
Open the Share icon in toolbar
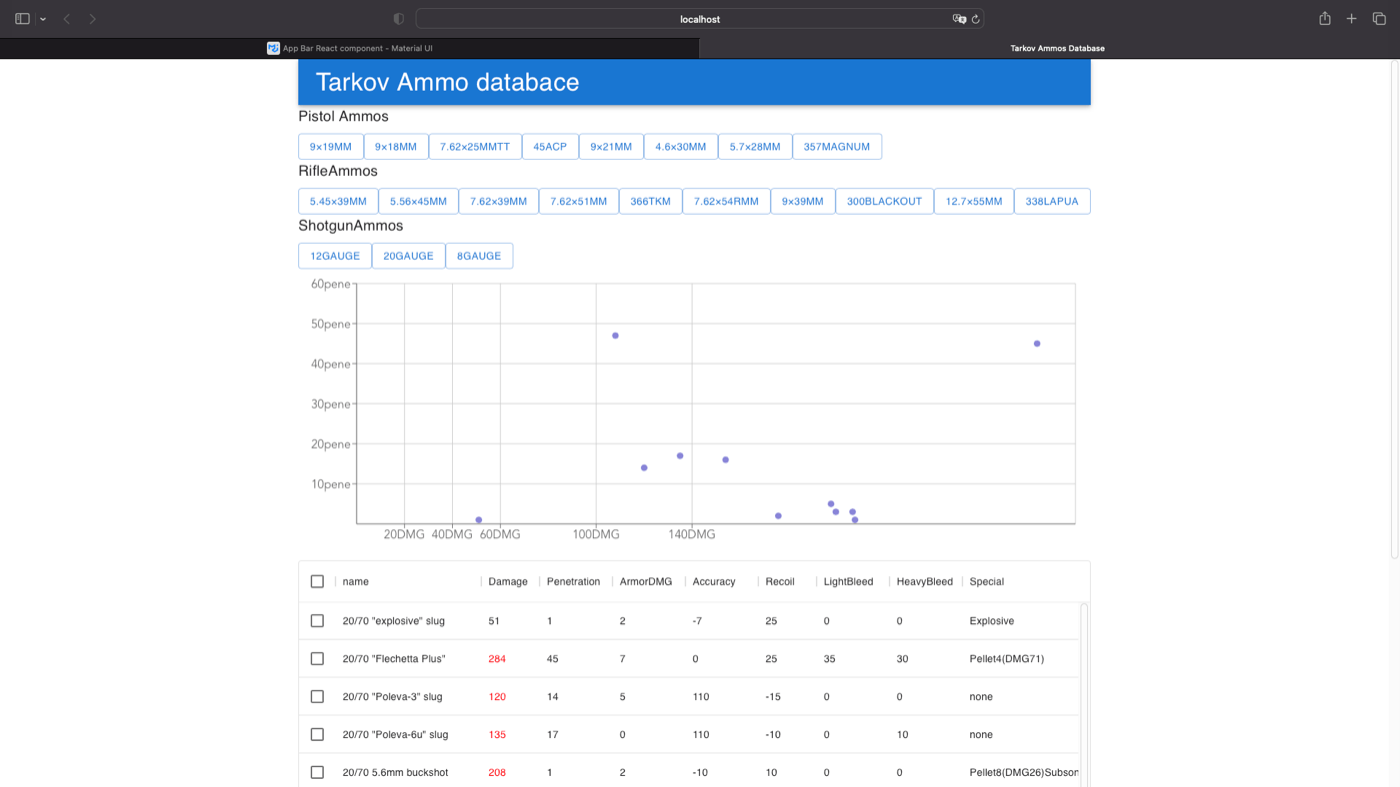click(x=1325, y=19)
